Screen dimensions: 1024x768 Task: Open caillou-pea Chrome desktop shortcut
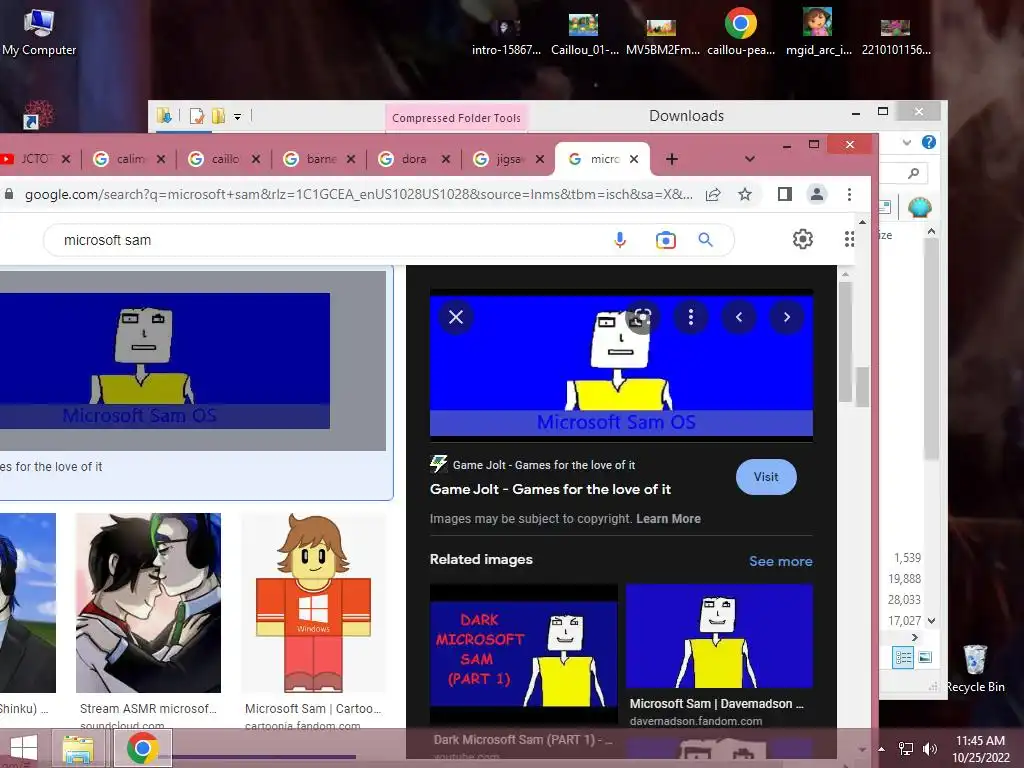point(741,33)
